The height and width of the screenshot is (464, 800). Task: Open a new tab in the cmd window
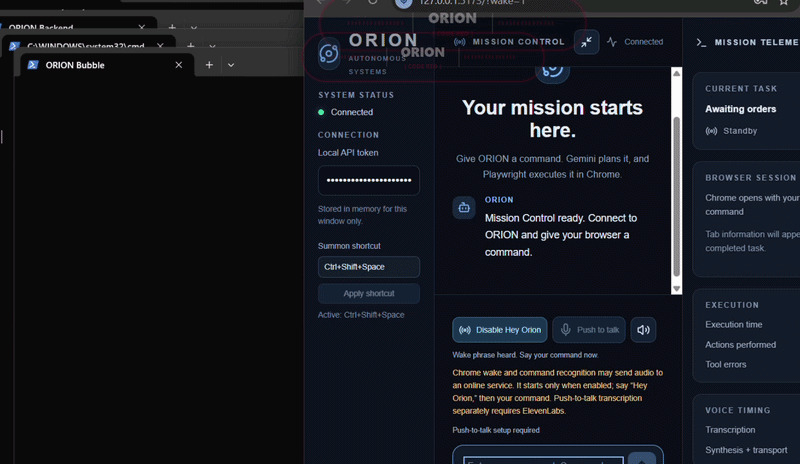190,46
